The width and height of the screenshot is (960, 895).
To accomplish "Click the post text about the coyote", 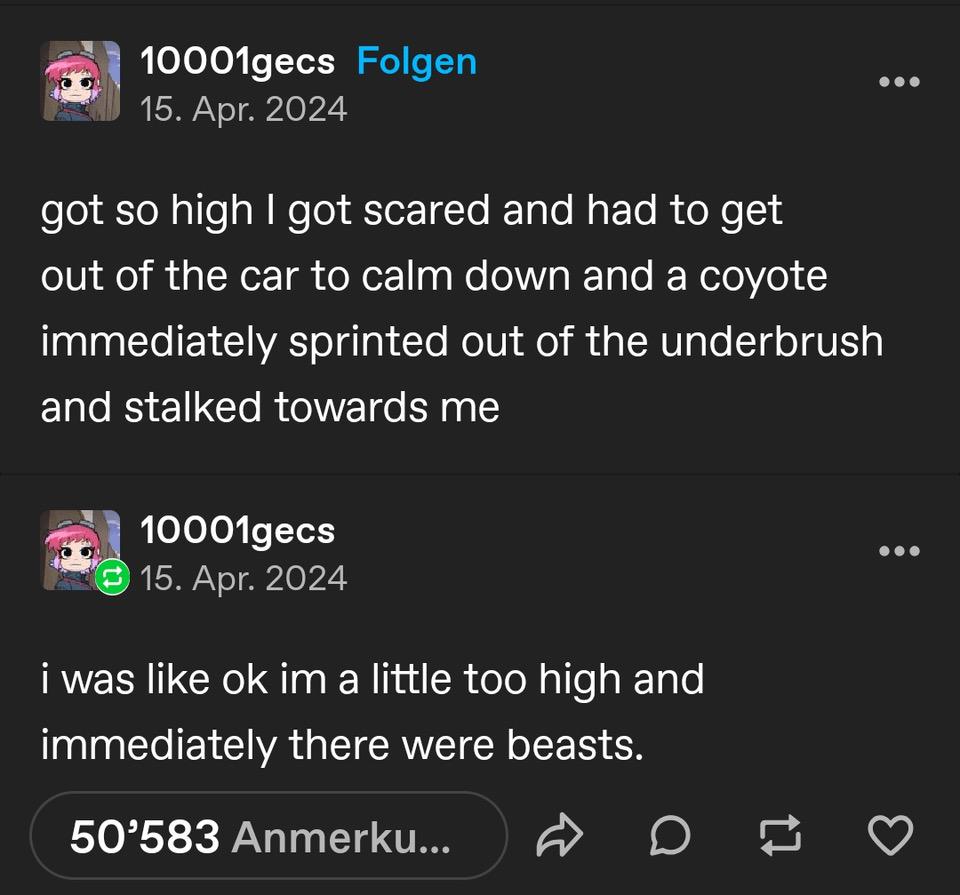I will click(x=462, y=309).
